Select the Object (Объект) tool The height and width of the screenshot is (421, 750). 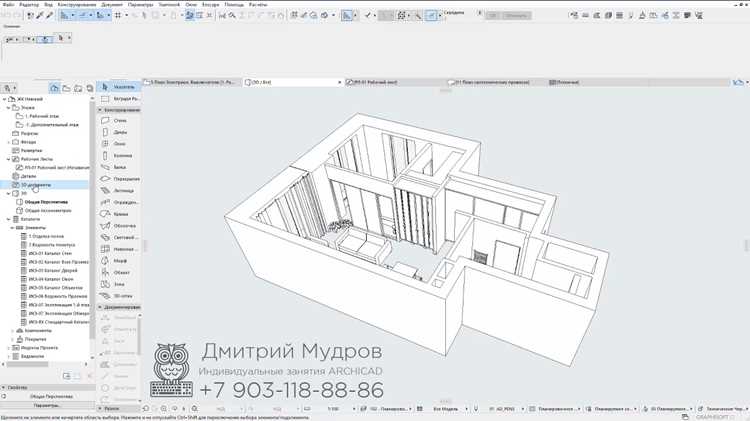click(x=119, y=273)
